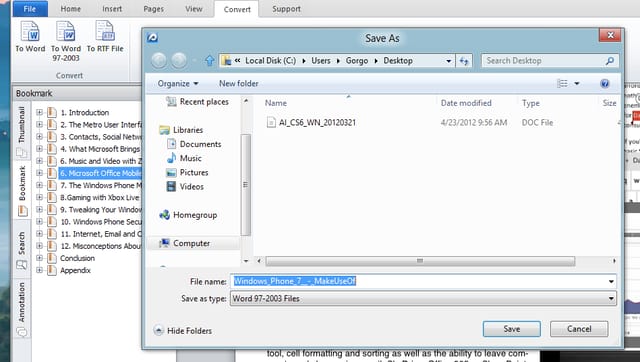The image size is (640, 362).
Task: Open the file name history dropdown arrow
Action: (x=611, y=281)
